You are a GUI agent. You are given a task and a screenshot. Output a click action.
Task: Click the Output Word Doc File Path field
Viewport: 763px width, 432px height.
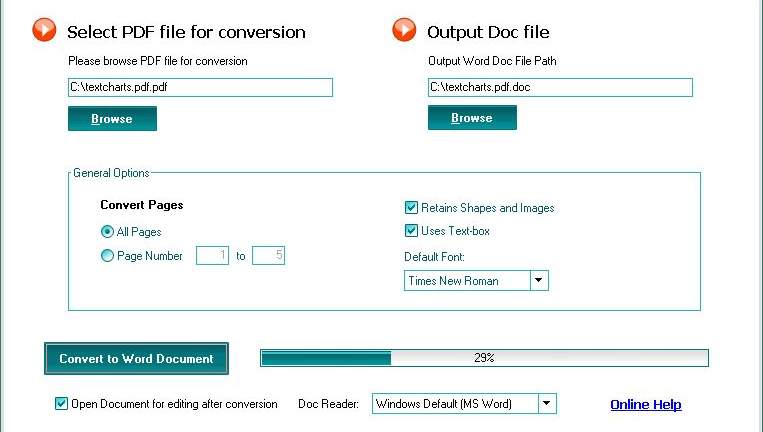coord(561,88)
